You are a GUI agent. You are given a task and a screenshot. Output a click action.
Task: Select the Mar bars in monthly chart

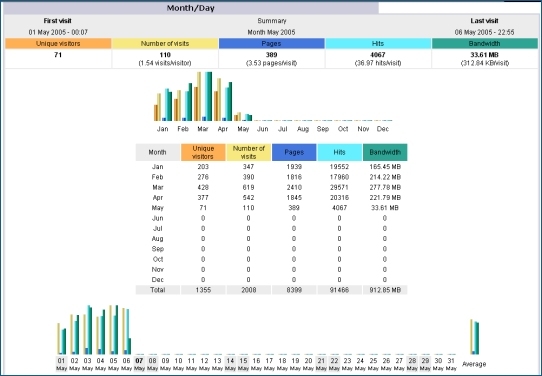[203, 96]
